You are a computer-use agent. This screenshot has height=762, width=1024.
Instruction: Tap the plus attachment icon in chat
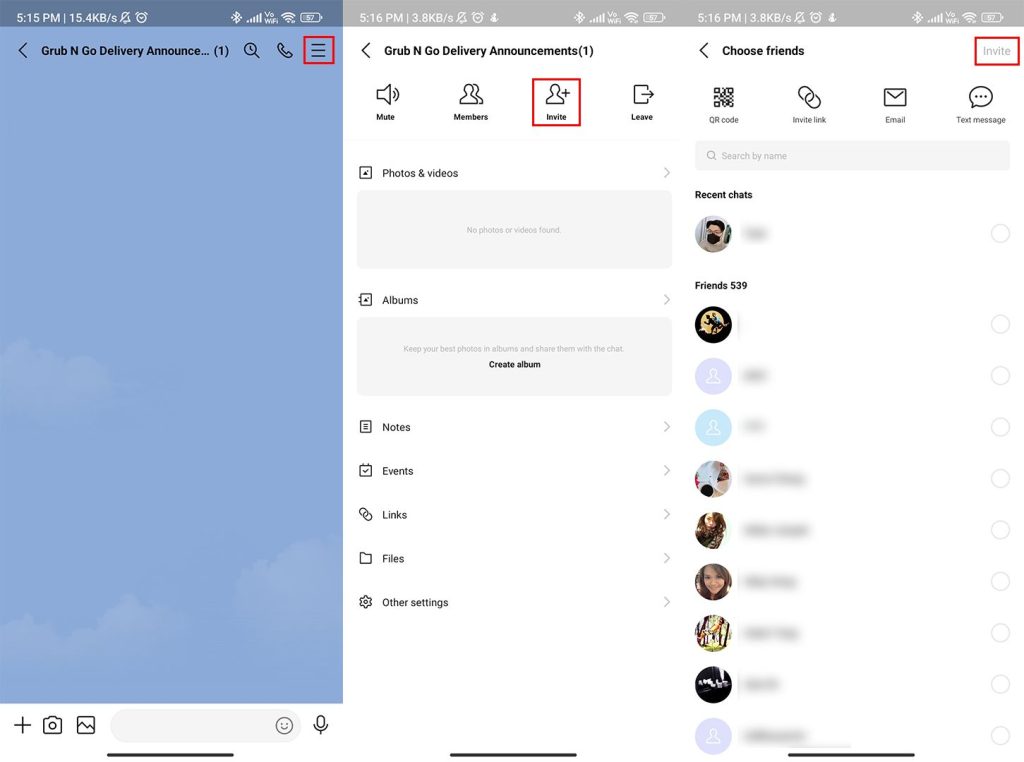click(22, 725)
